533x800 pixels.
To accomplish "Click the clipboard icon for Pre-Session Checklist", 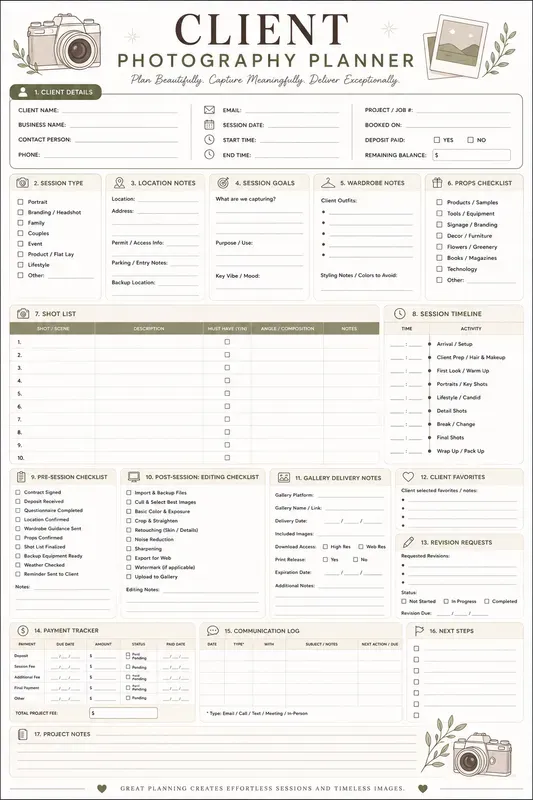I will coord(21,477).
